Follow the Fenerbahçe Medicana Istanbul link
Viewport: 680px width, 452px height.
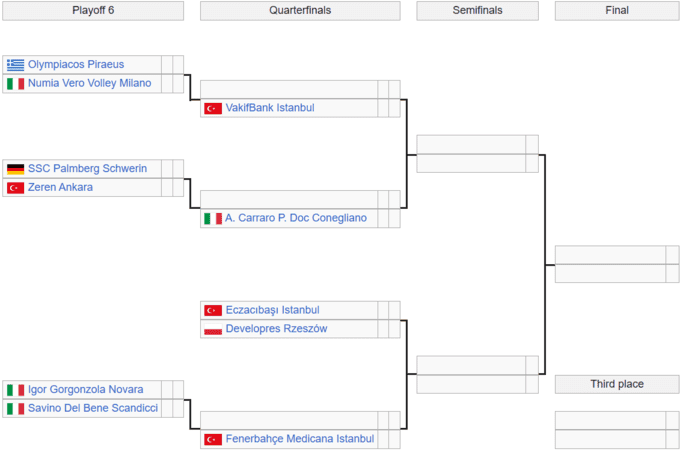300,439
